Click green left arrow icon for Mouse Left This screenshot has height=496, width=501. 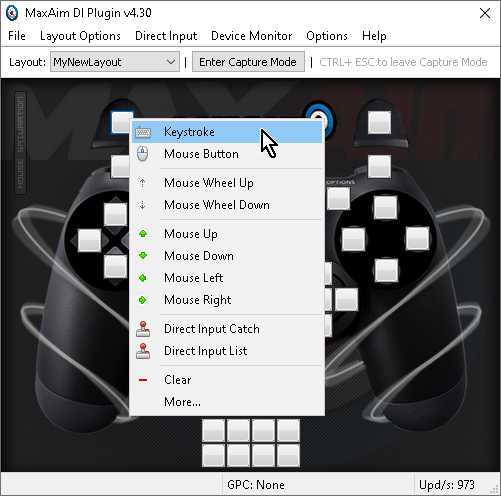pos(143,278)
